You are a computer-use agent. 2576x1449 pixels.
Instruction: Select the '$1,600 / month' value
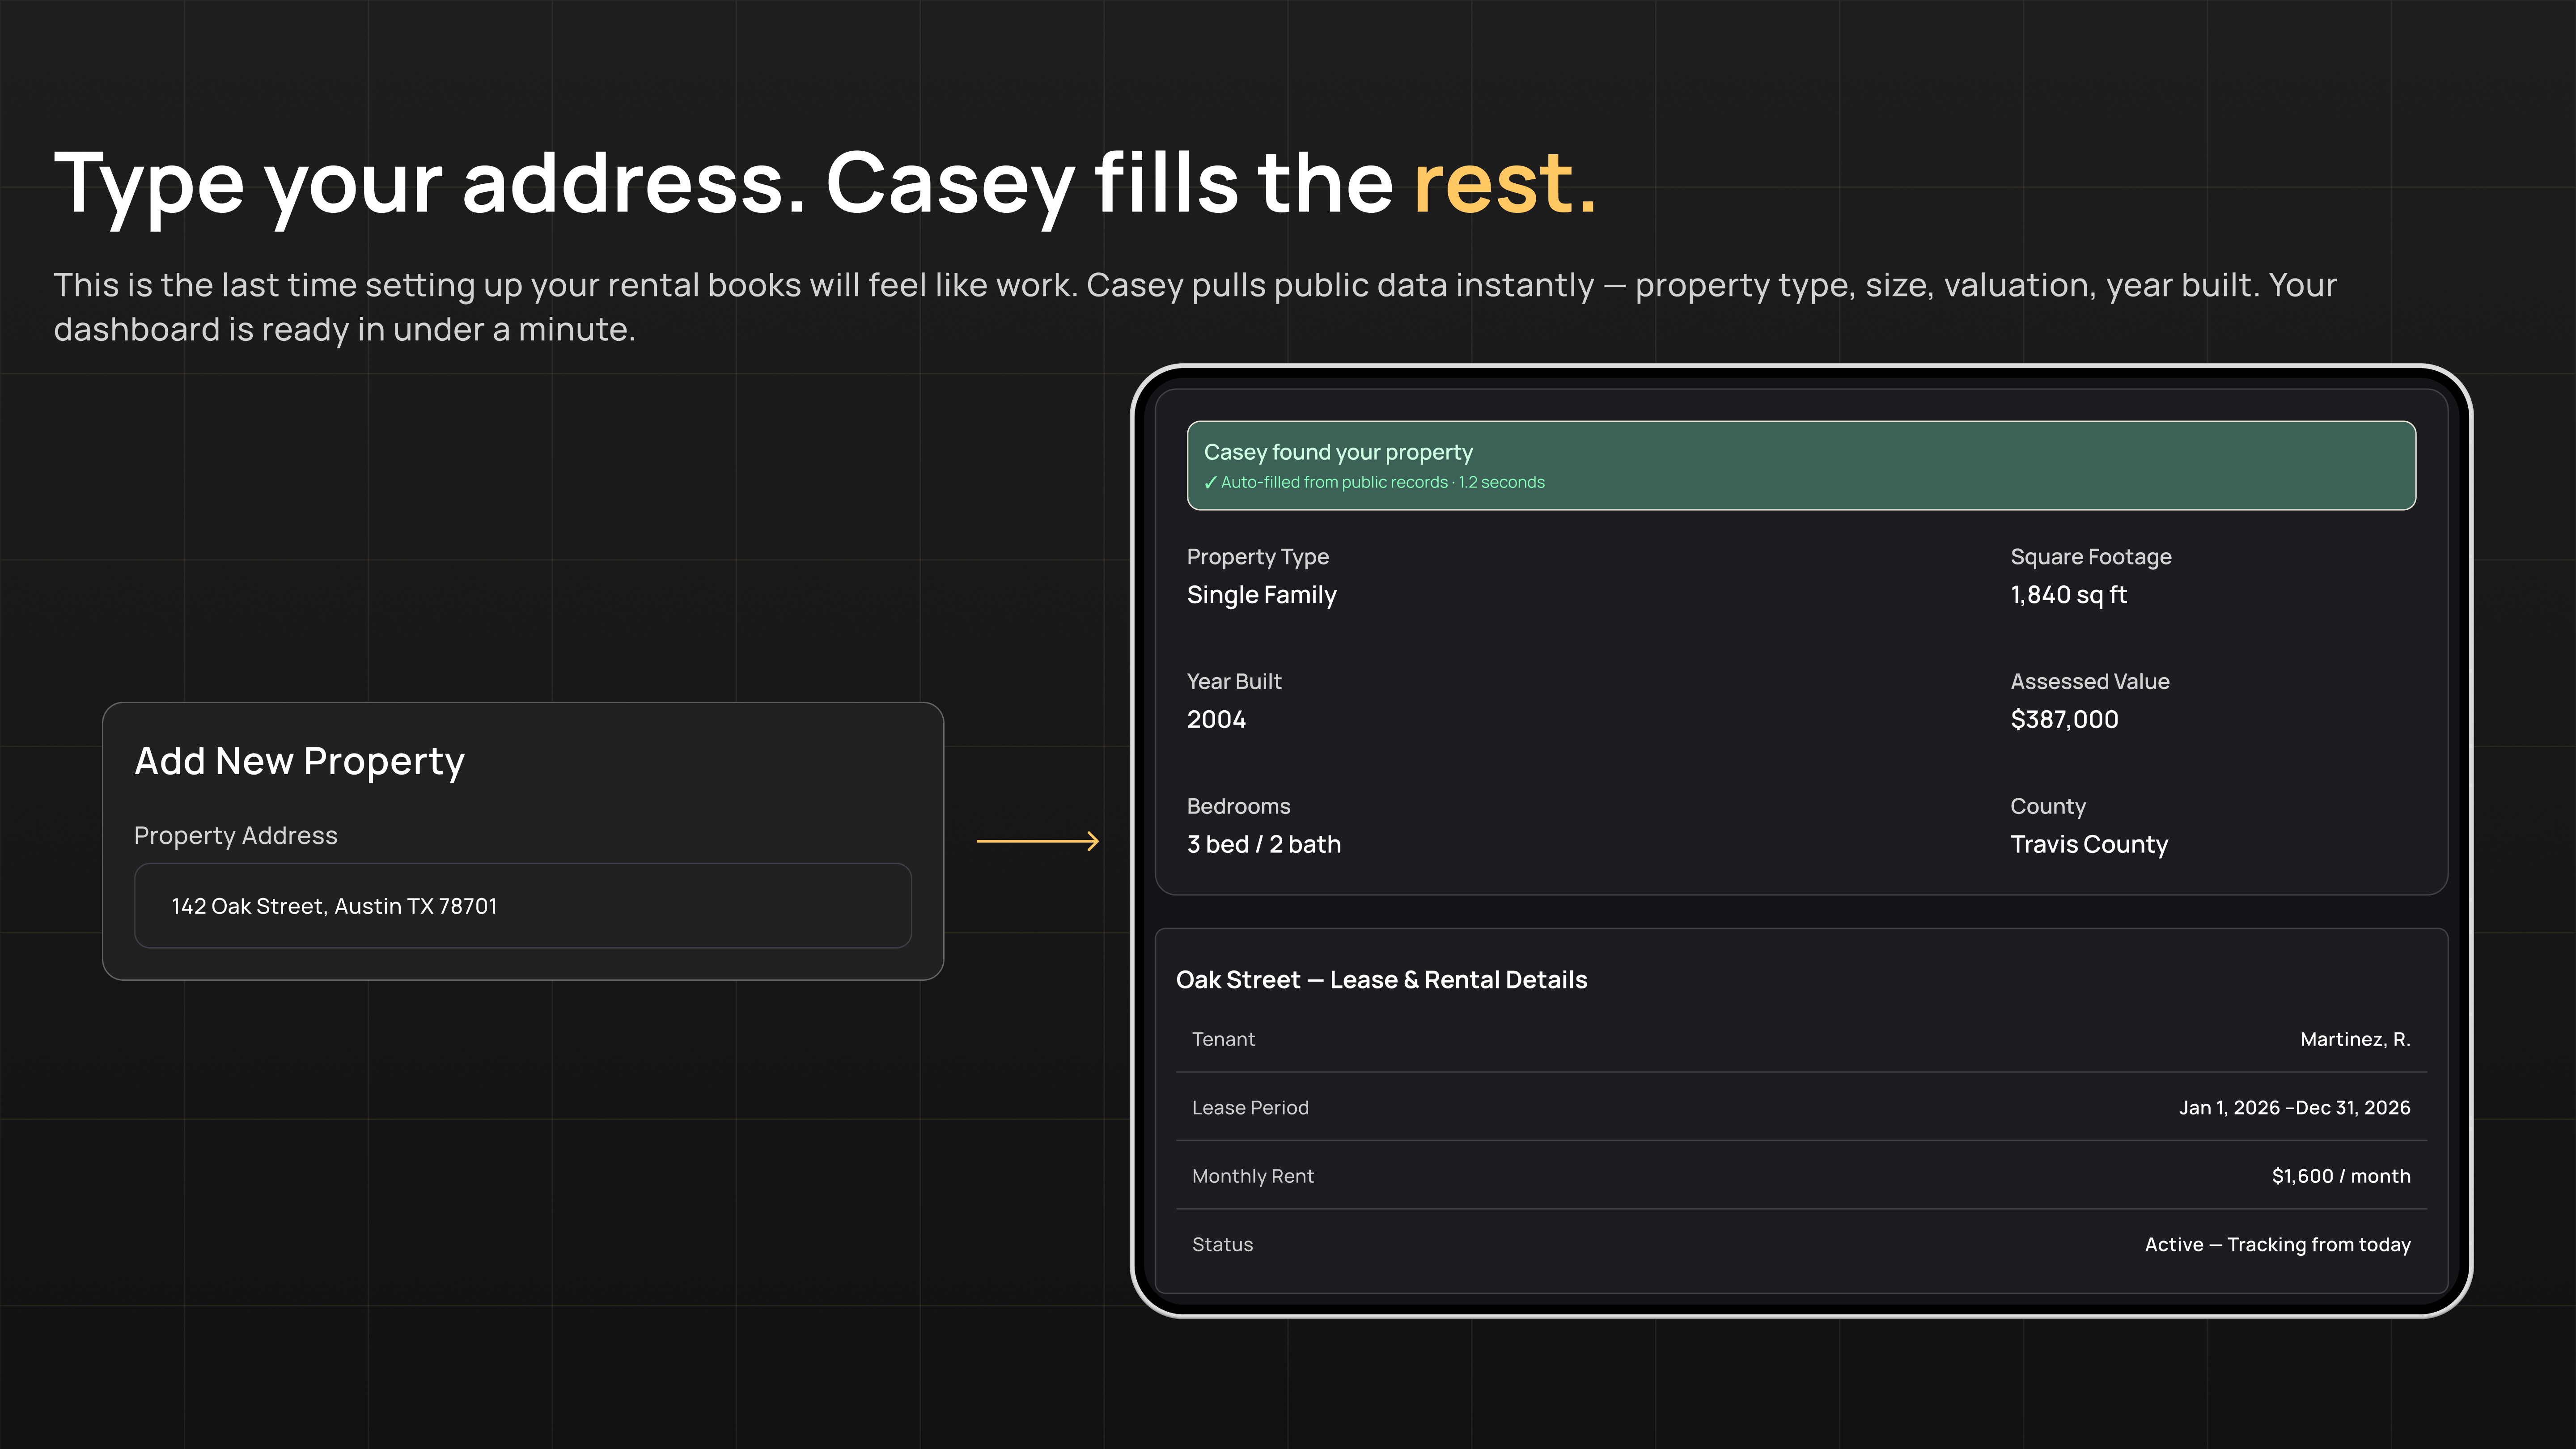2341,1176
